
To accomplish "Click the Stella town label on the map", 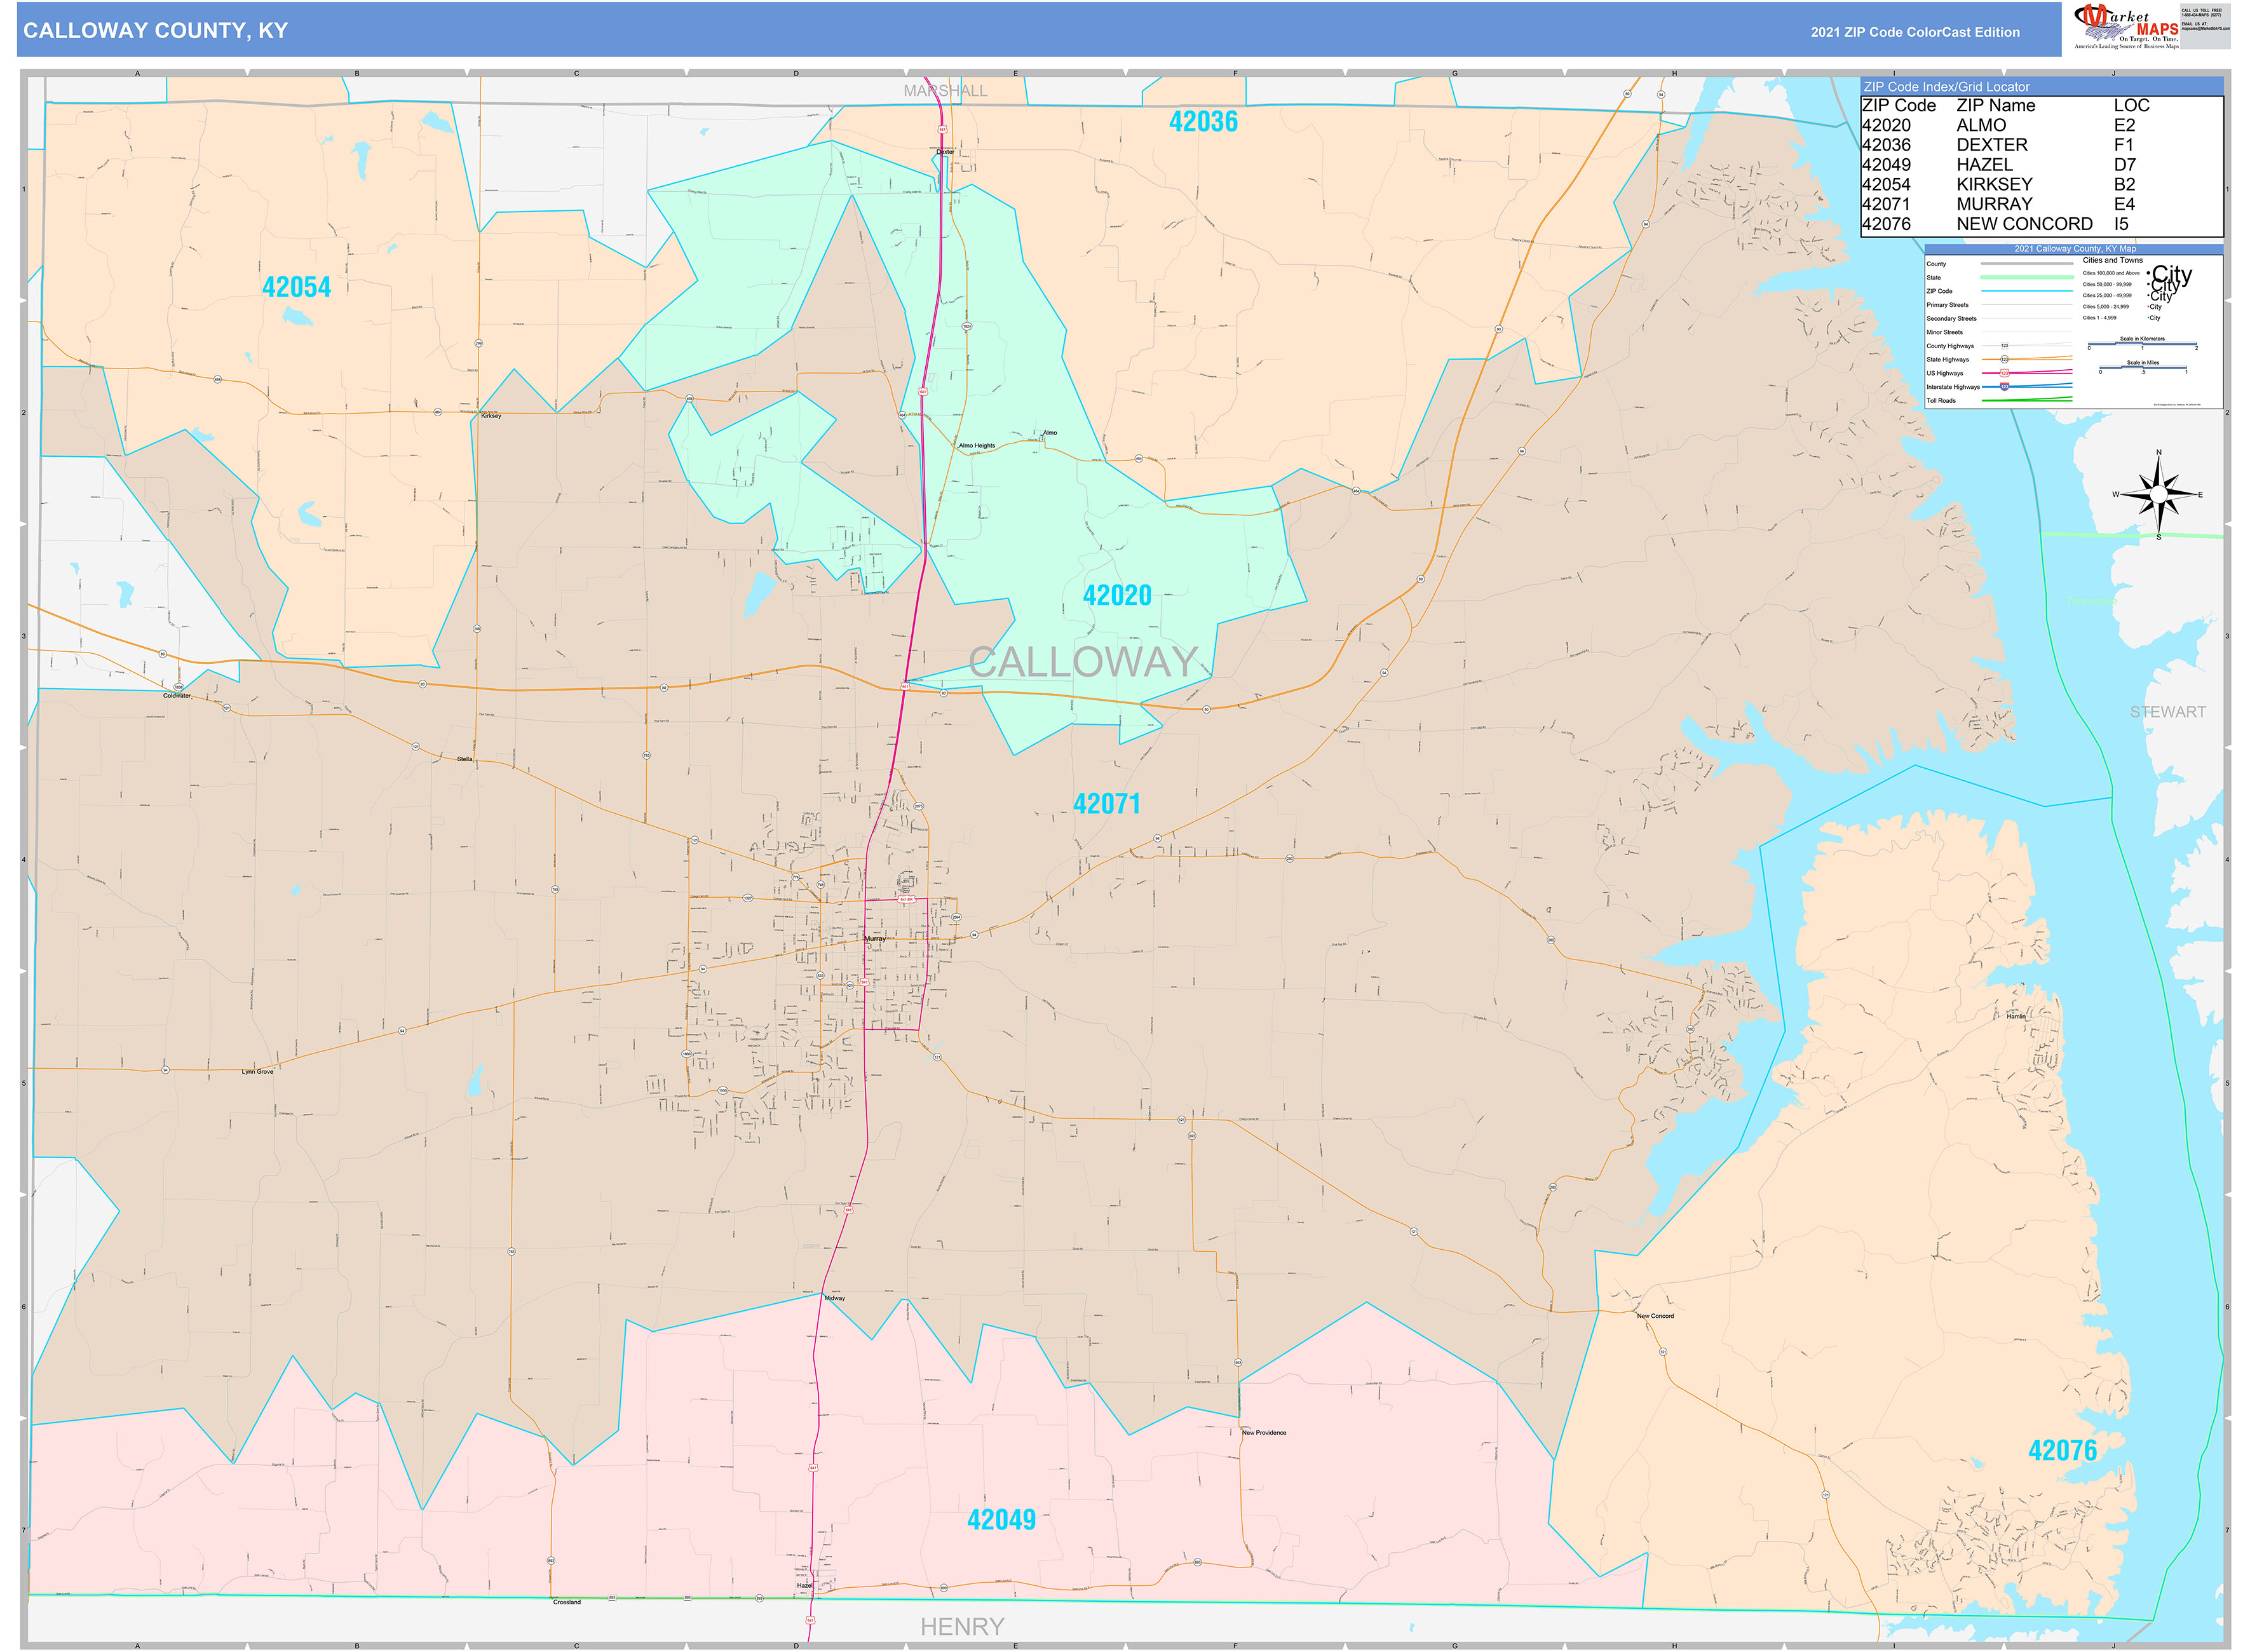I will click(x=464, y=759).
